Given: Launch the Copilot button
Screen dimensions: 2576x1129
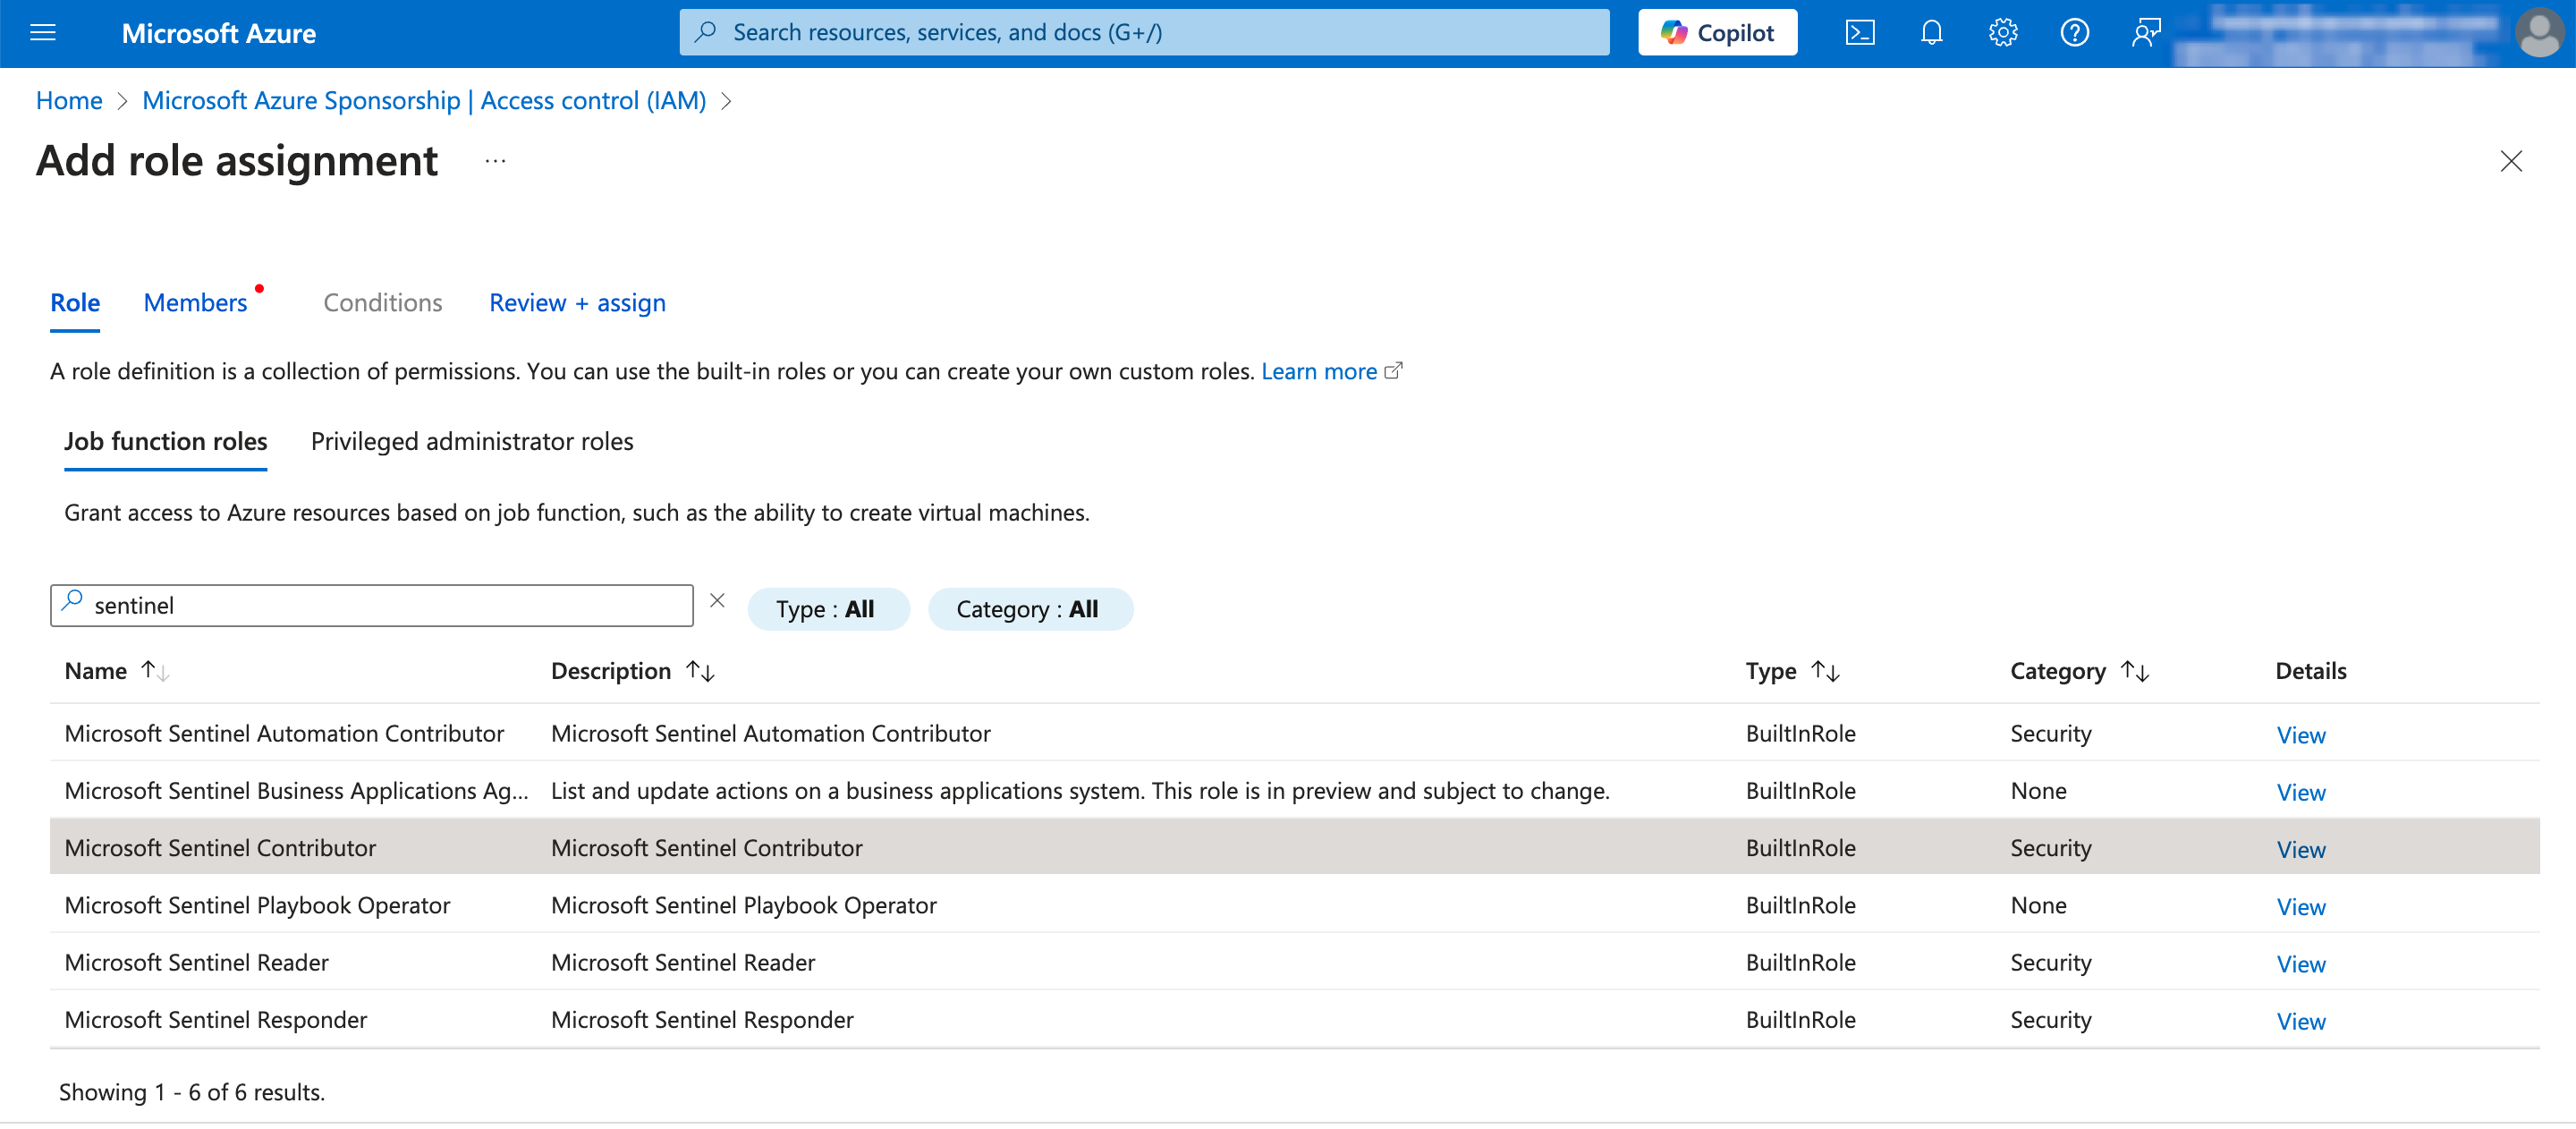Looking at the screenshot, I should coord(1717,33).
